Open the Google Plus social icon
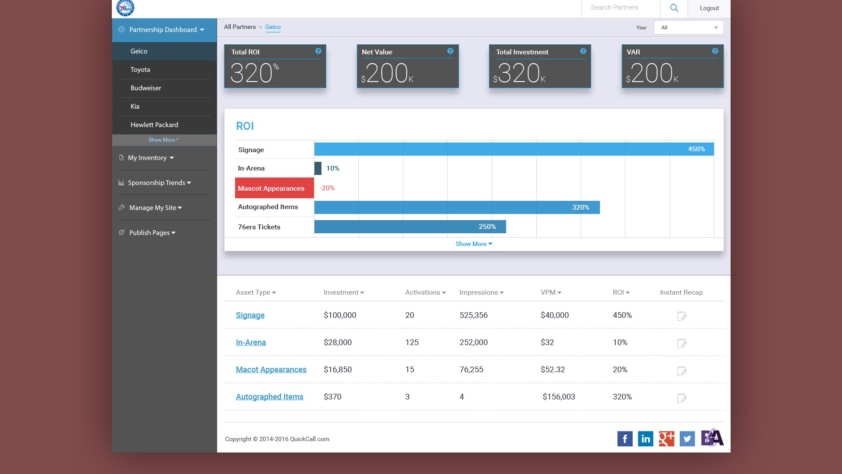 tap(666, 439)
